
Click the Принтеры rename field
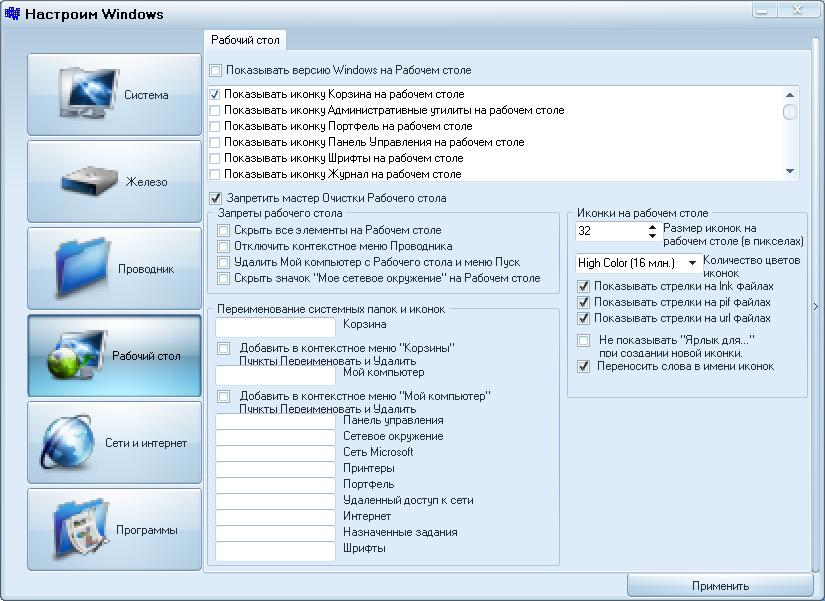pos(275,469)
